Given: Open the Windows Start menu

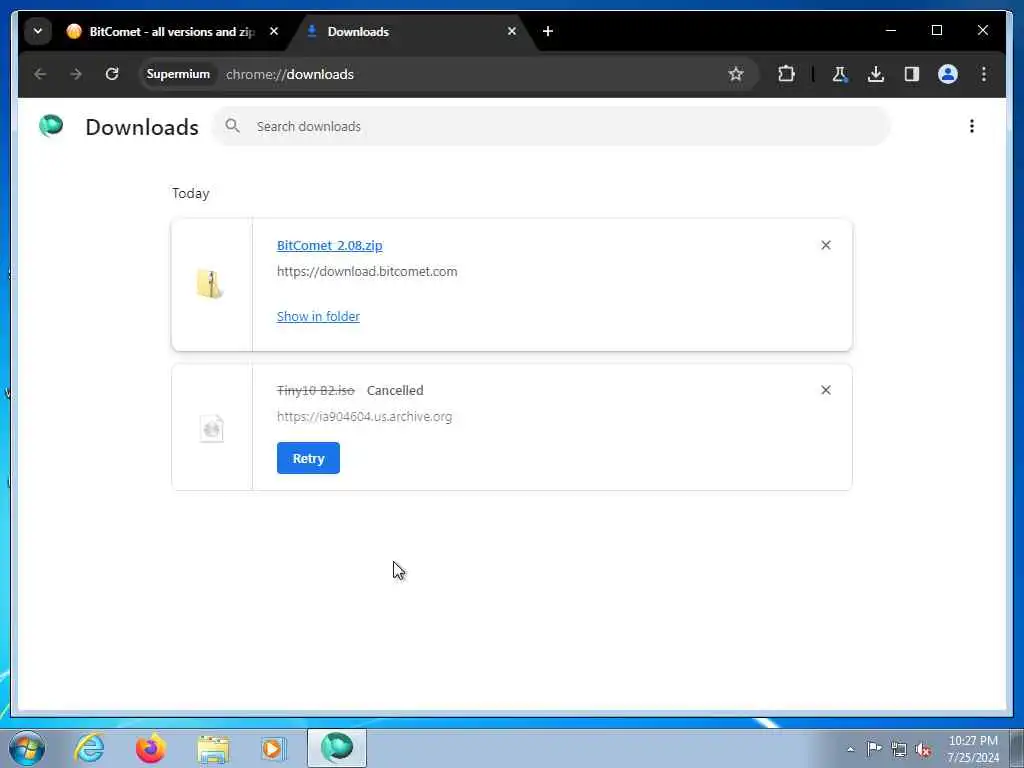Looking at the screenshot, I should pyautogui.click(x=27, y=748).
